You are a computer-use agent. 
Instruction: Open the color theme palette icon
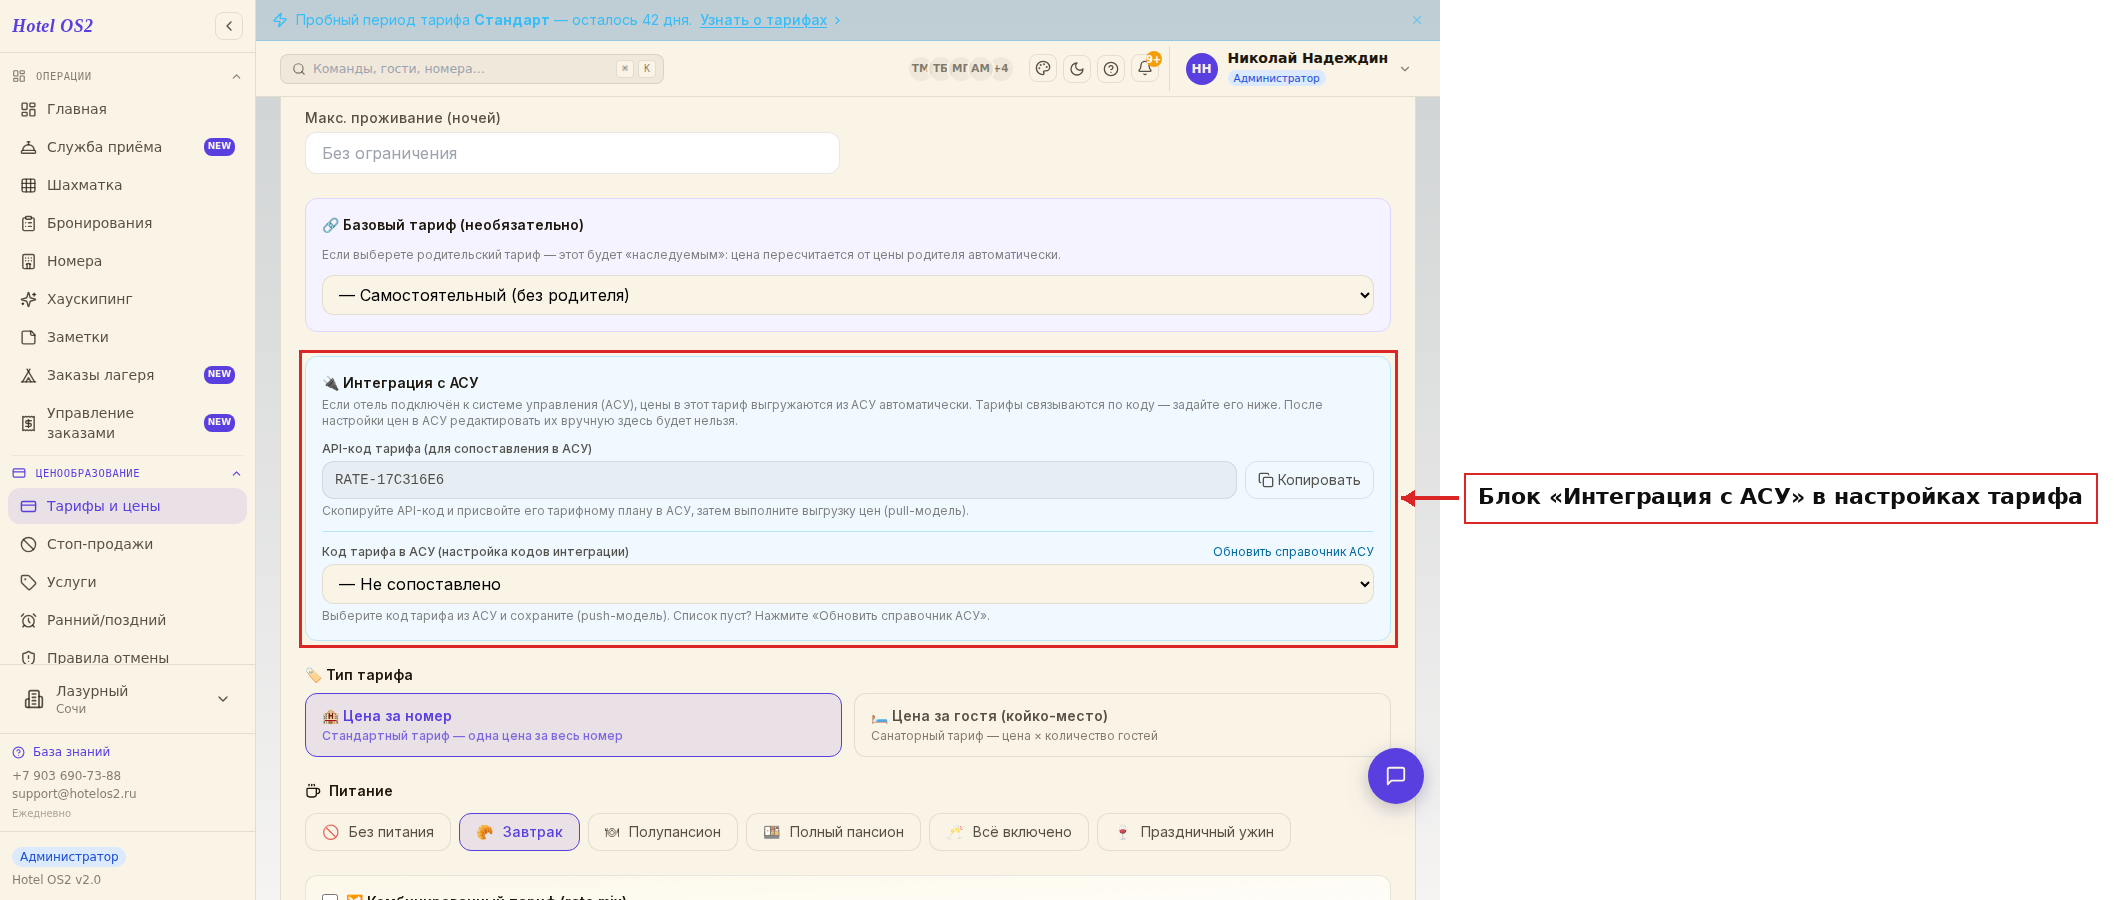pyautogui.click(x=1043, y=68)
